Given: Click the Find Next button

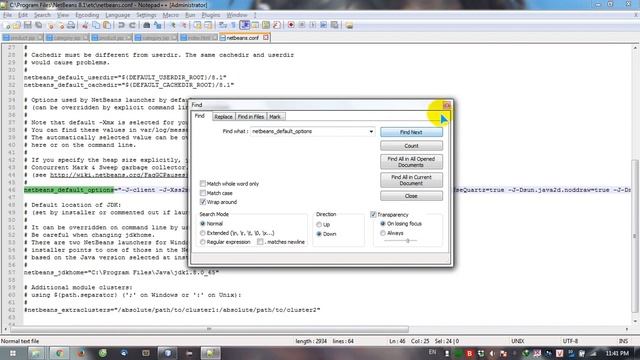Looking at the screenshot, I should (x=411, y=132).
